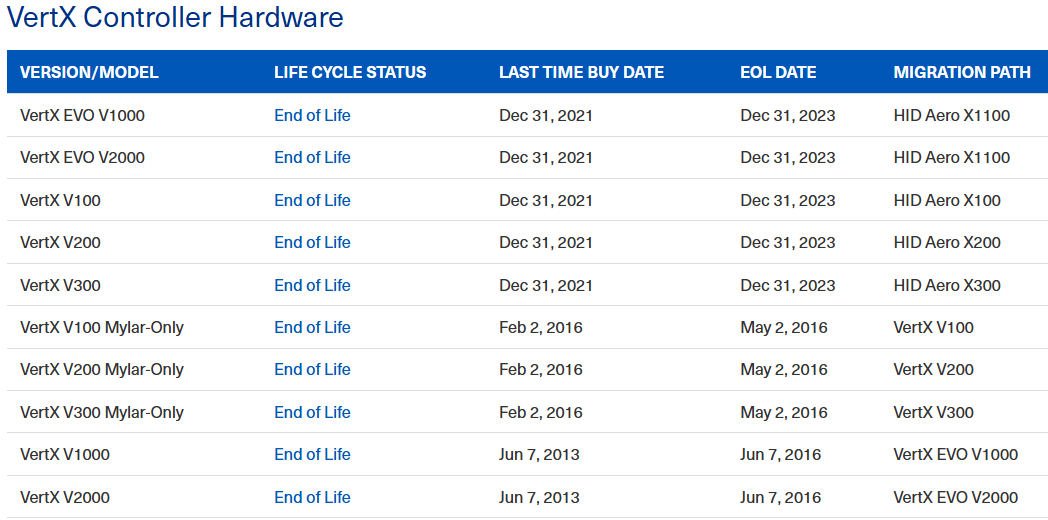
Task: Click the VERSION/MODEL column header
Action: pos(90,72)
